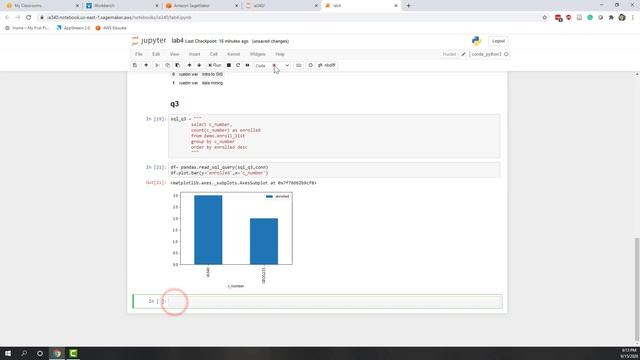Screen dimensions: 640x360
Task: Open the browser extensions puzzle icon
Action: tap(611, 18)
